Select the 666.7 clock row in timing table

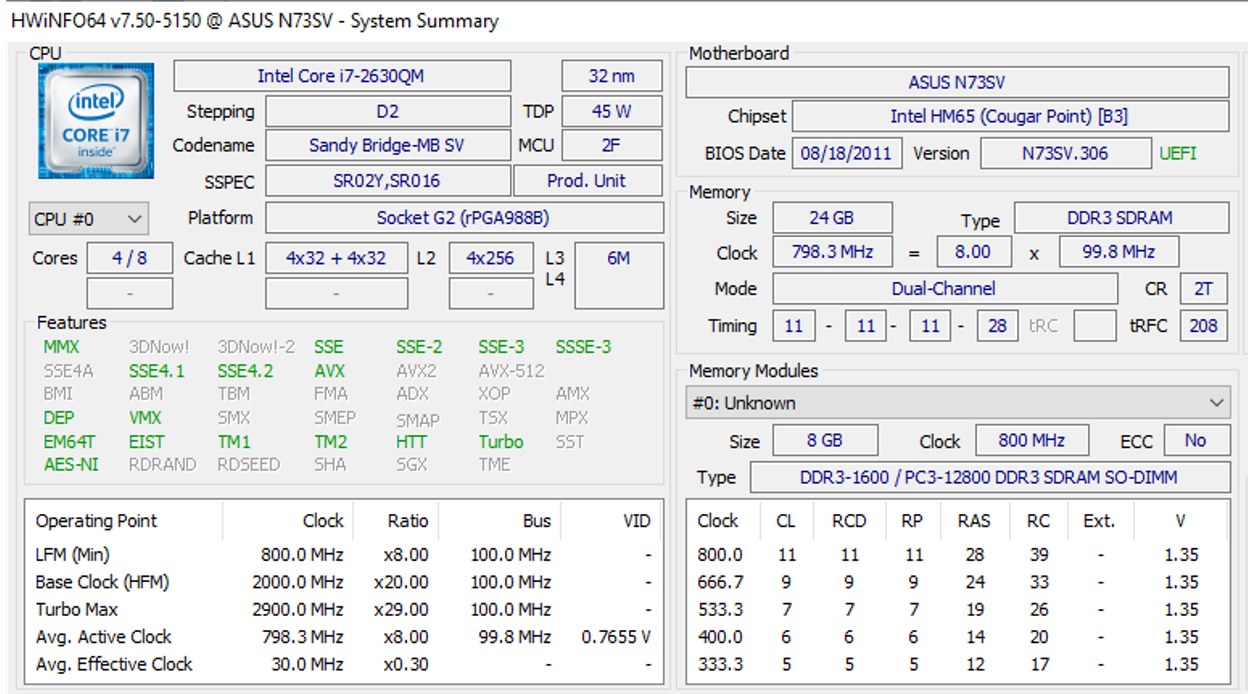[959, 582]
